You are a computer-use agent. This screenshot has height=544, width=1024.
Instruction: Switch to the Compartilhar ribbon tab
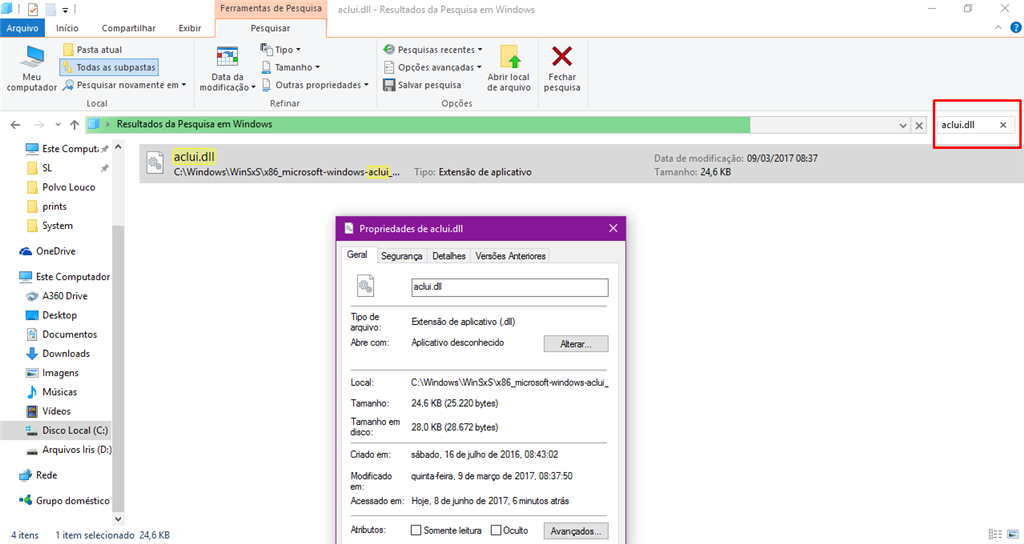click(129, 28)
